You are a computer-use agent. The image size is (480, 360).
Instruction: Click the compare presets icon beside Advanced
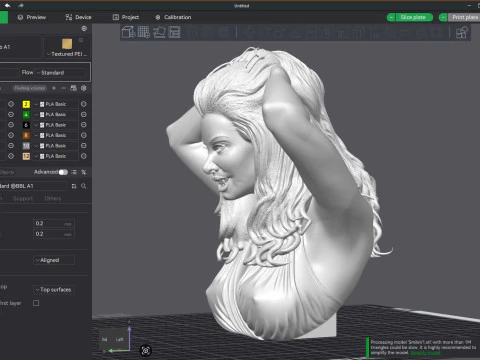coord(84,172)
